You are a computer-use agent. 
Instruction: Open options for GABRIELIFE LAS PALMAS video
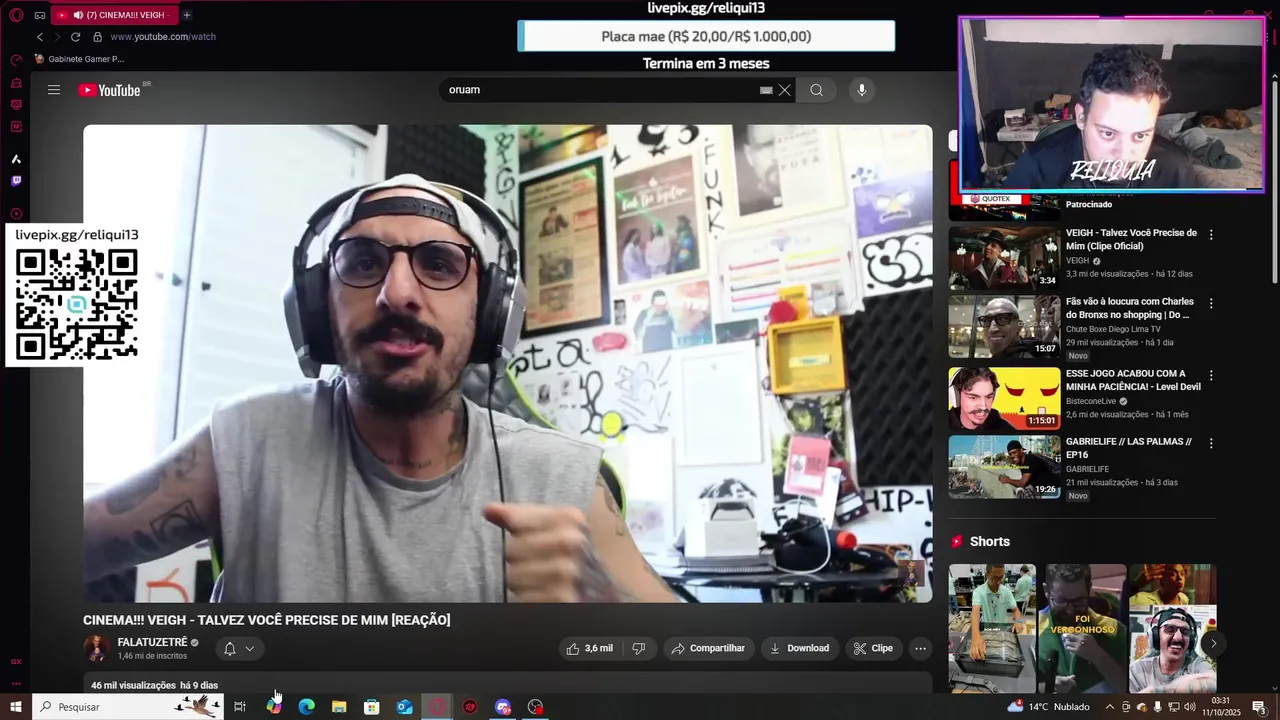(x=1211, y=443)
